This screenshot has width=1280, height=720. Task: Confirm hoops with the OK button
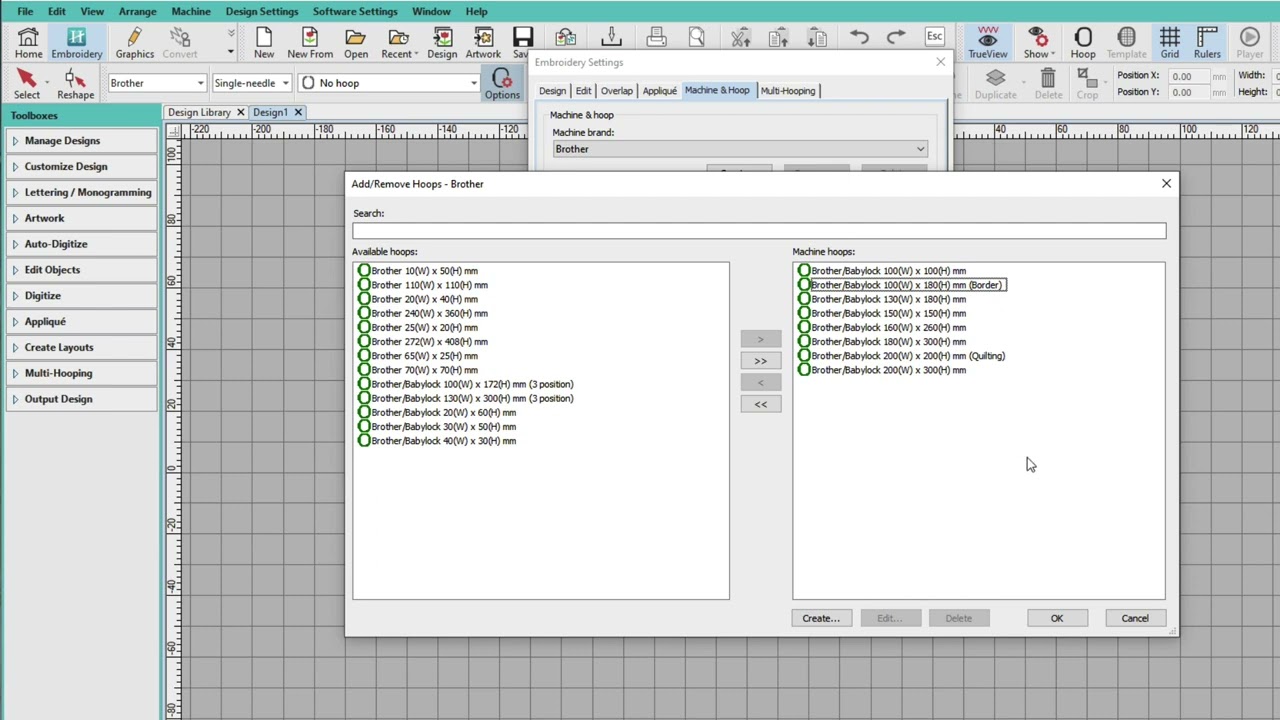[1057, 618]
